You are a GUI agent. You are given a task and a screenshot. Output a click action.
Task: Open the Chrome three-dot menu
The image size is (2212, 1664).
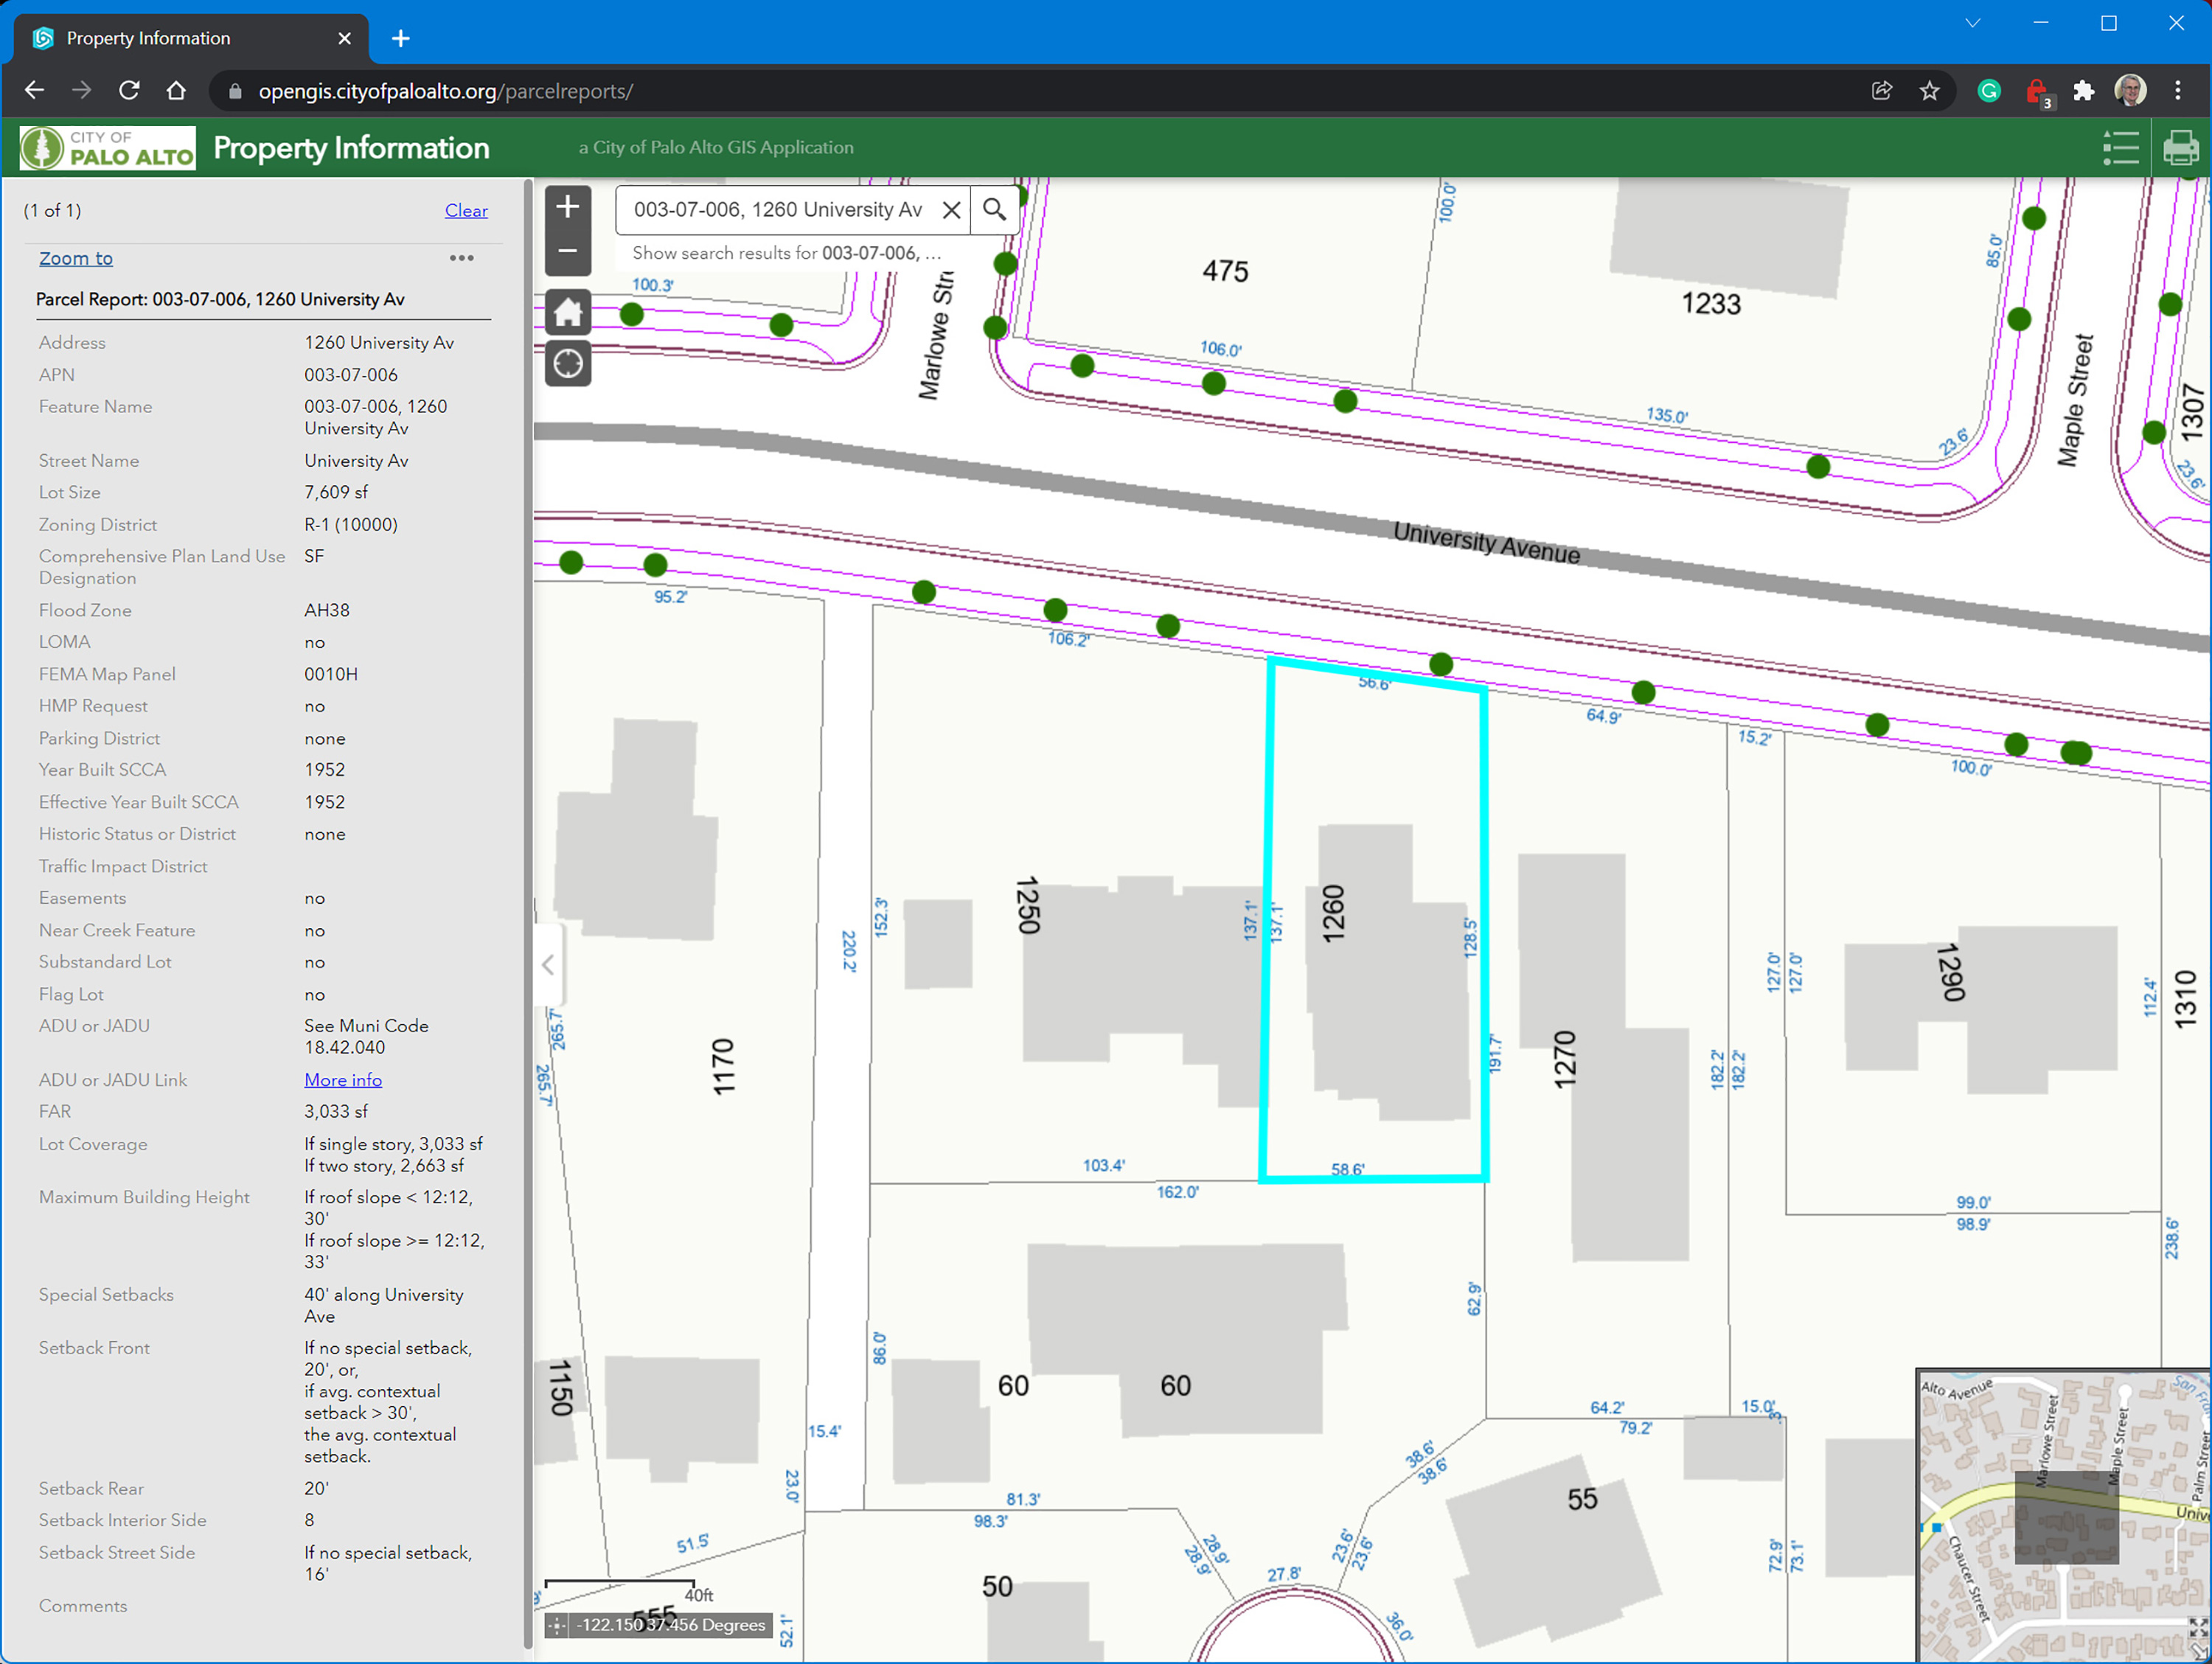point(2178,91)
